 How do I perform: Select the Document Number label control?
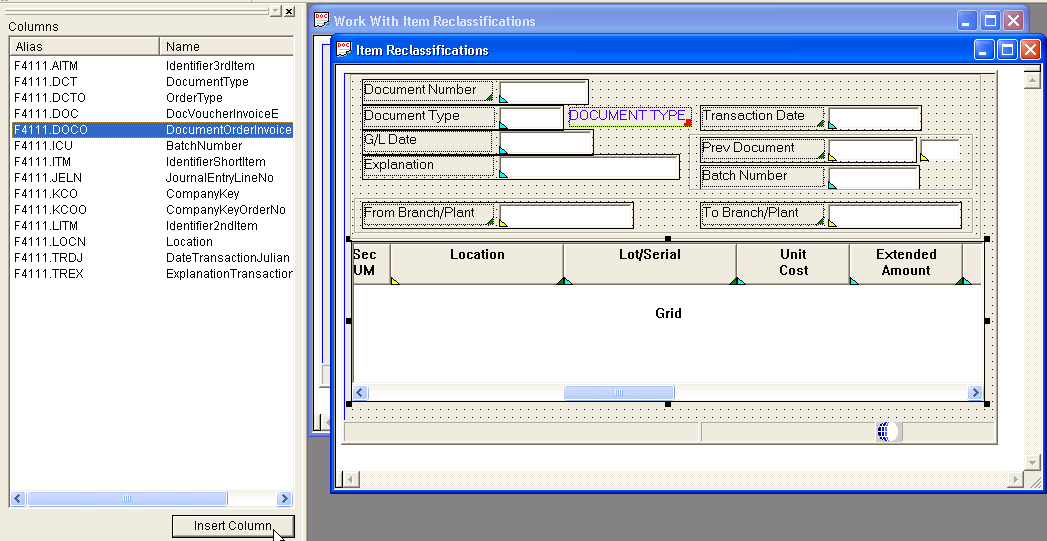[x=427, y=90]
